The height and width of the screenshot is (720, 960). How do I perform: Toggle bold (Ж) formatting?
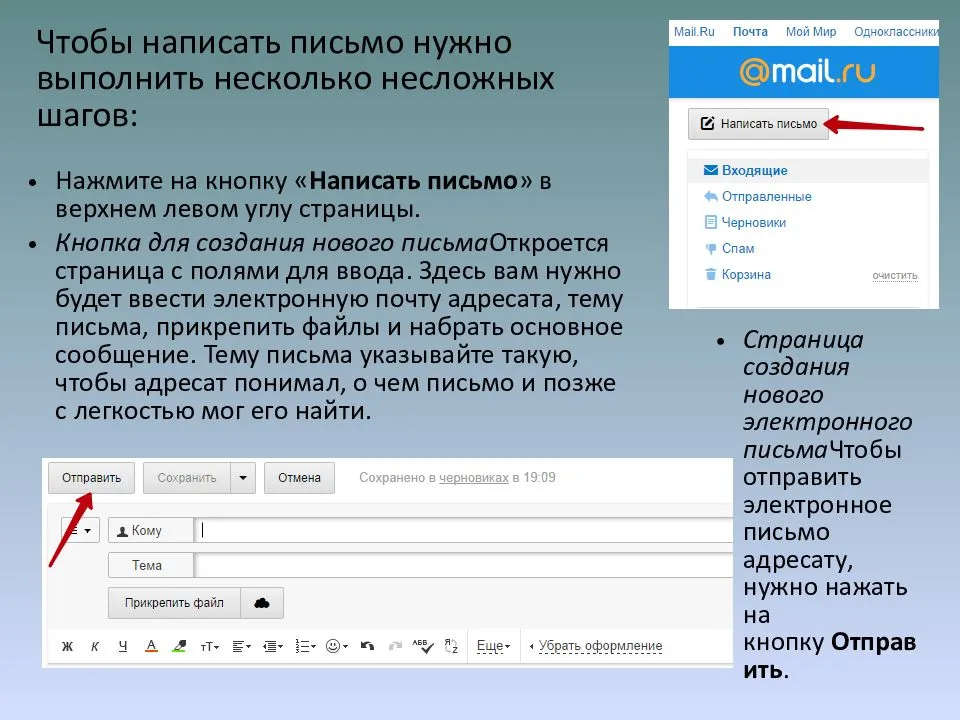tap(67, 646)
